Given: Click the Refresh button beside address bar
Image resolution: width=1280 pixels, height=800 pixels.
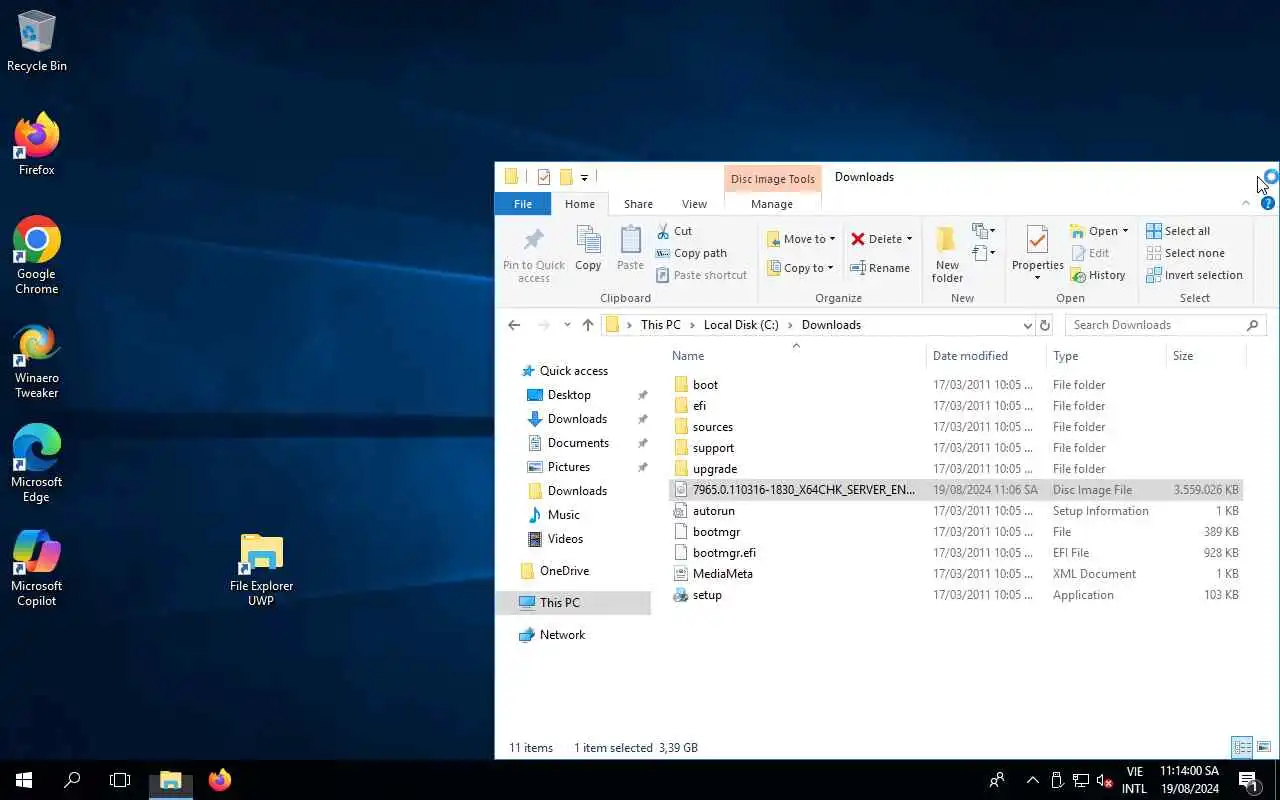Looking at the screenshot, I should 1045,325.
